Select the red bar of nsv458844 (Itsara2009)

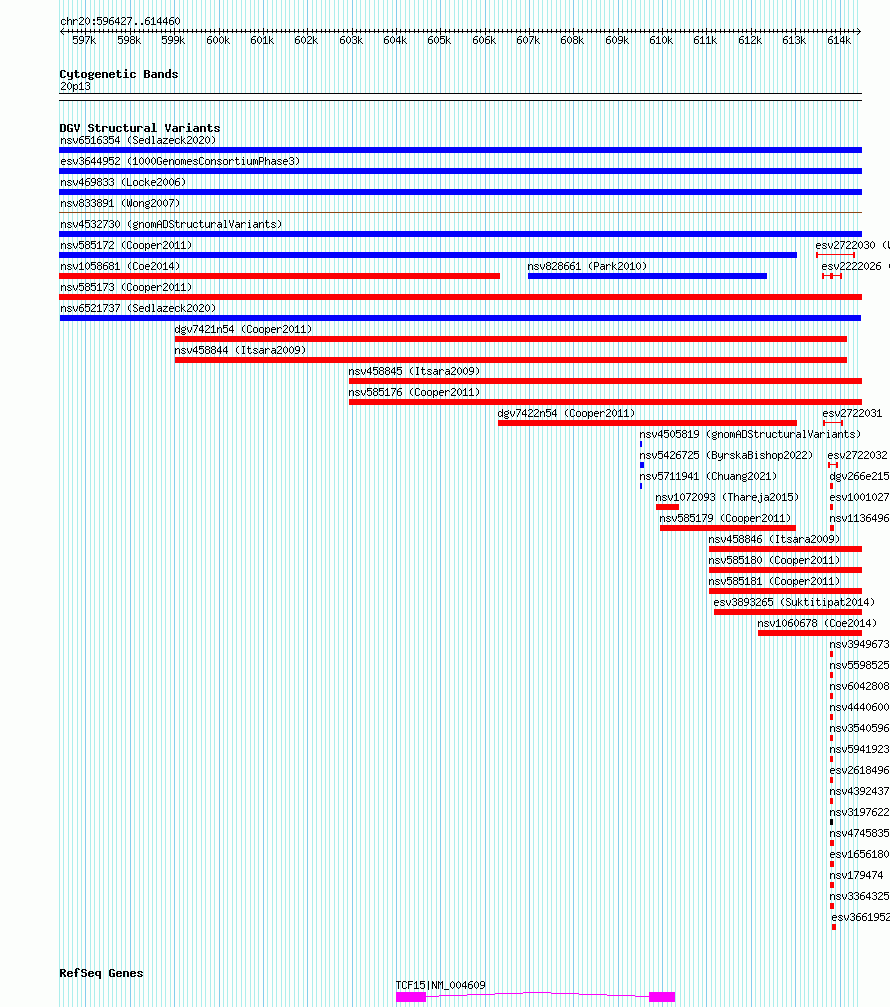510,360
